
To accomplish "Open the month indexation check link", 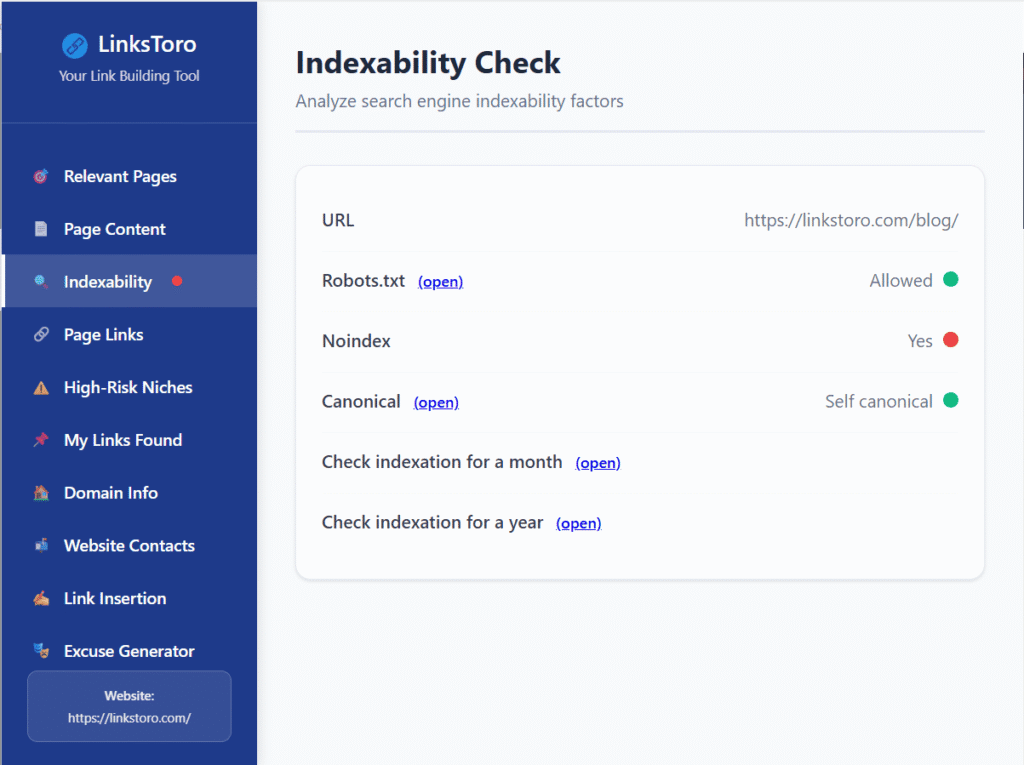I will coord(598,463).
